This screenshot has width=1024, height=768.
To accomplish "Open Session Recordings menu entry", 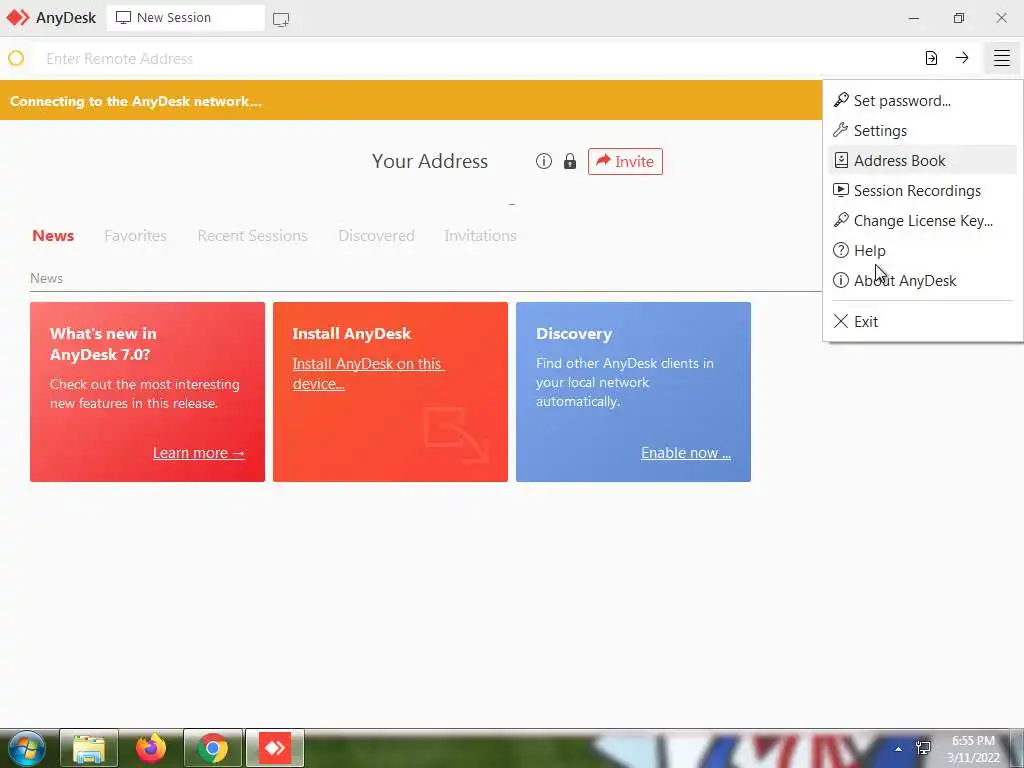I will 922,191.
